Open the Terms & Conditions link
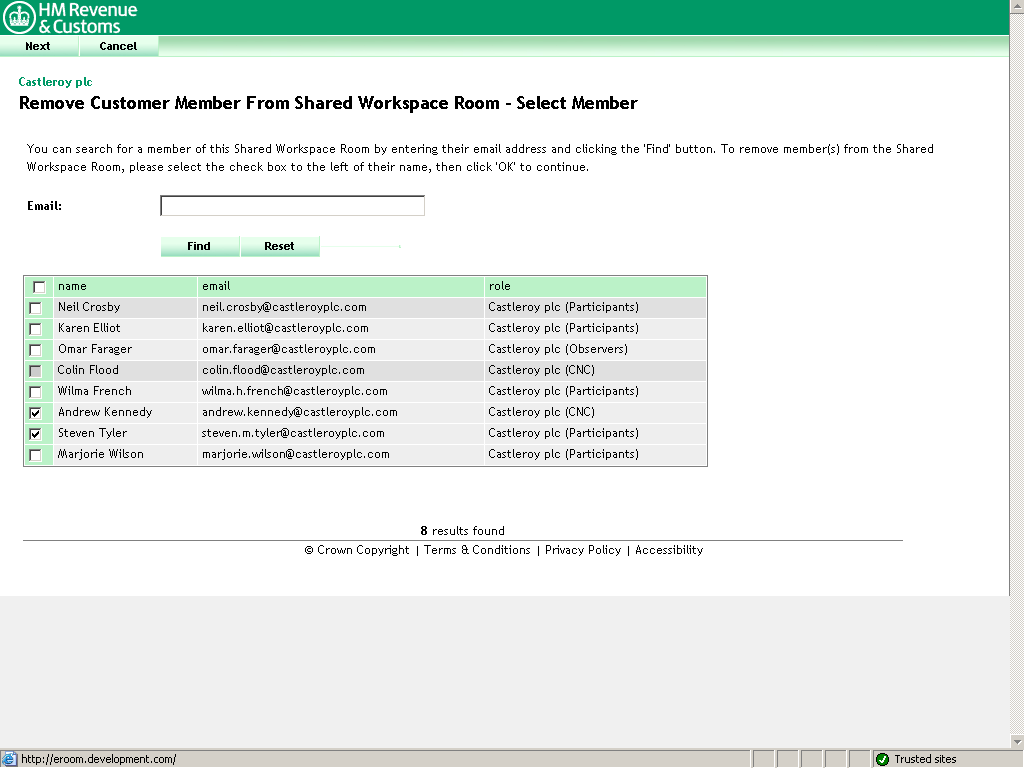1024x768 pixels. coord(477,550)
